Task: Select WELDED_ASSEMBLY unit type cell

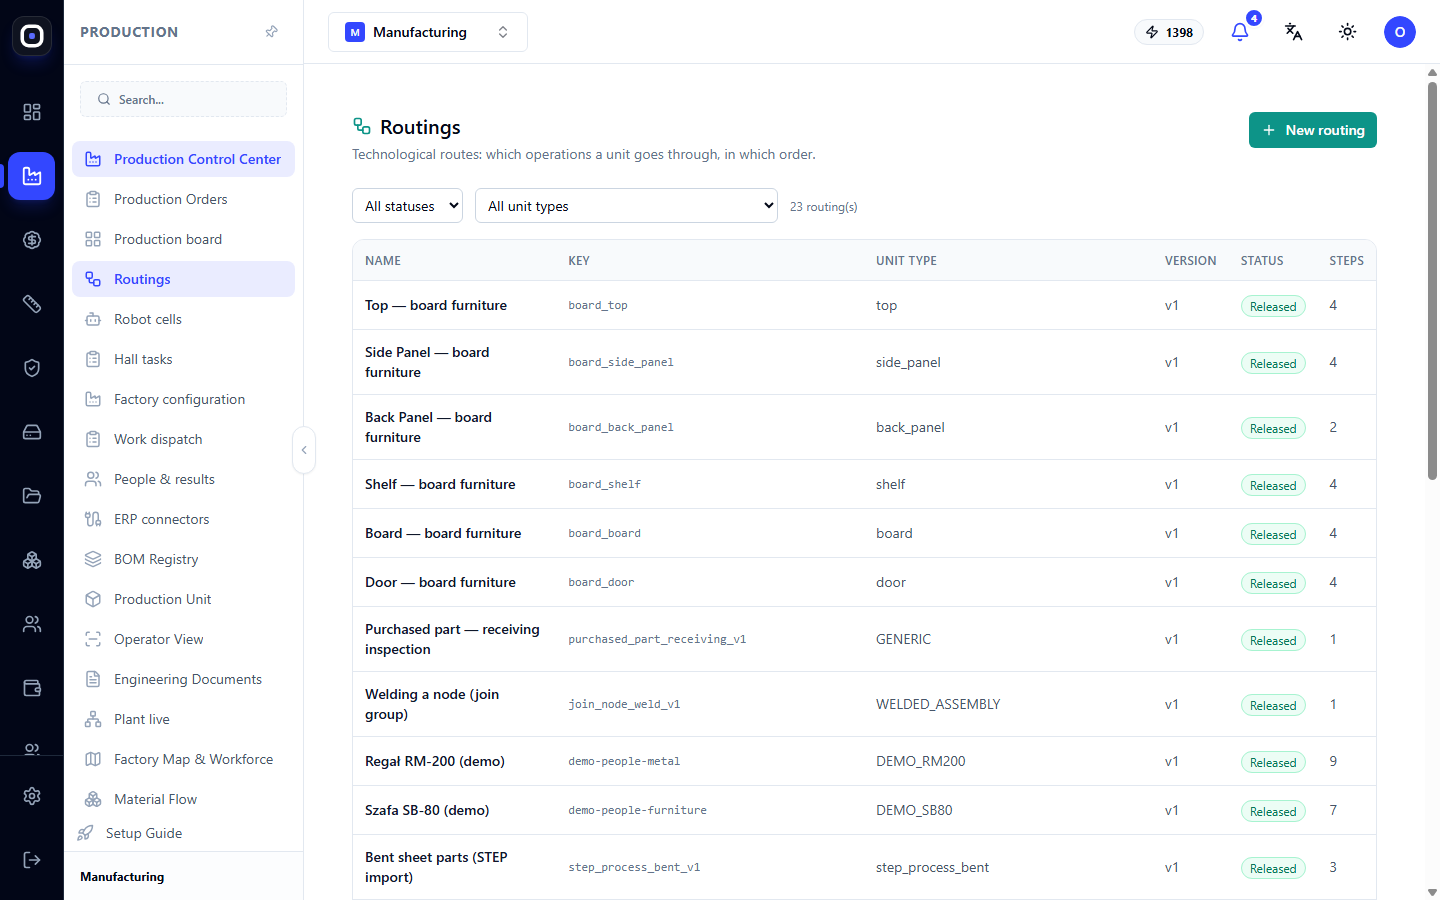Action: pyautogui.click(x=938, y=704)
